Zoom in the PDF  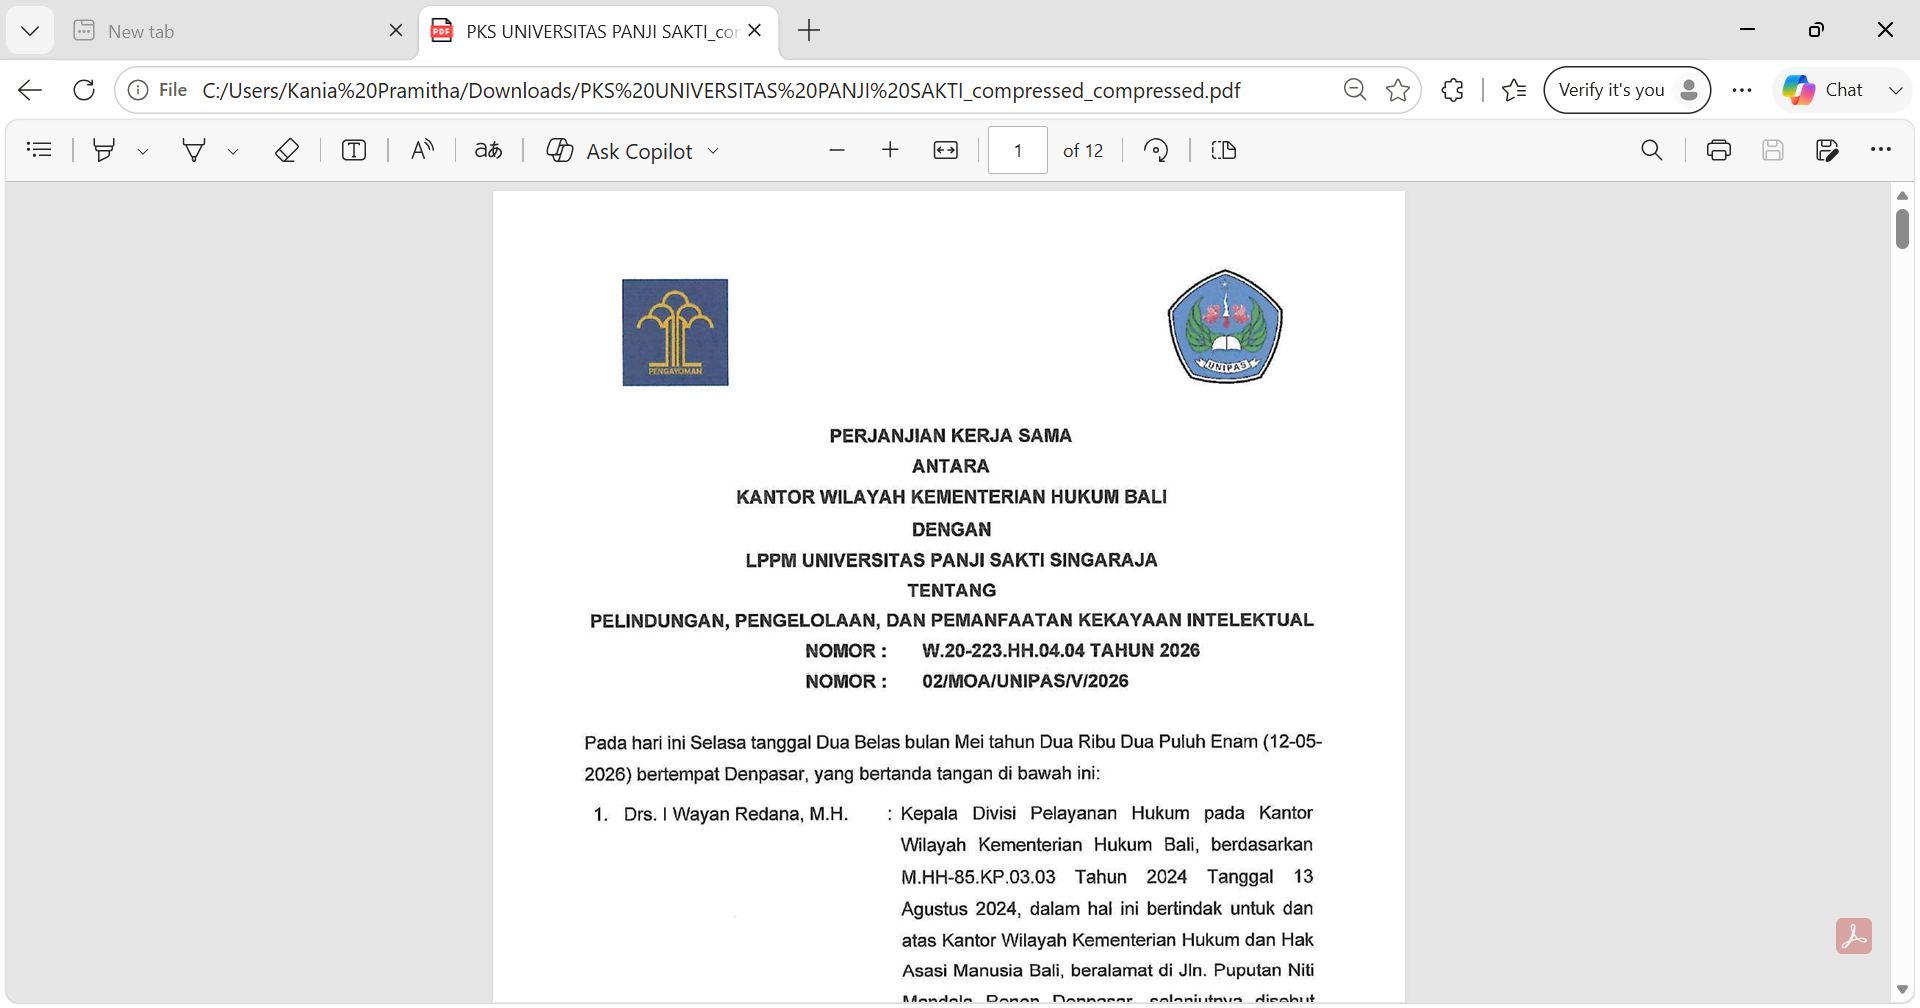click(890, 150)
